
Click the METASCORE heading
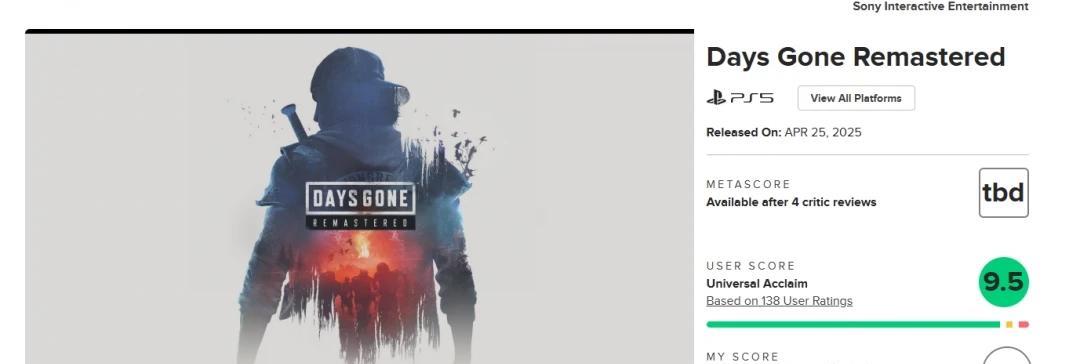[x=748, y=185]
